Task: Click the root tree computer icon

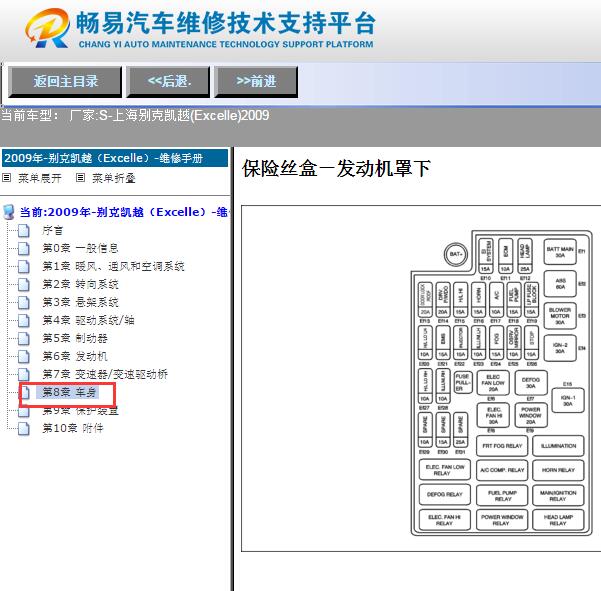Action: click(8, 212)
